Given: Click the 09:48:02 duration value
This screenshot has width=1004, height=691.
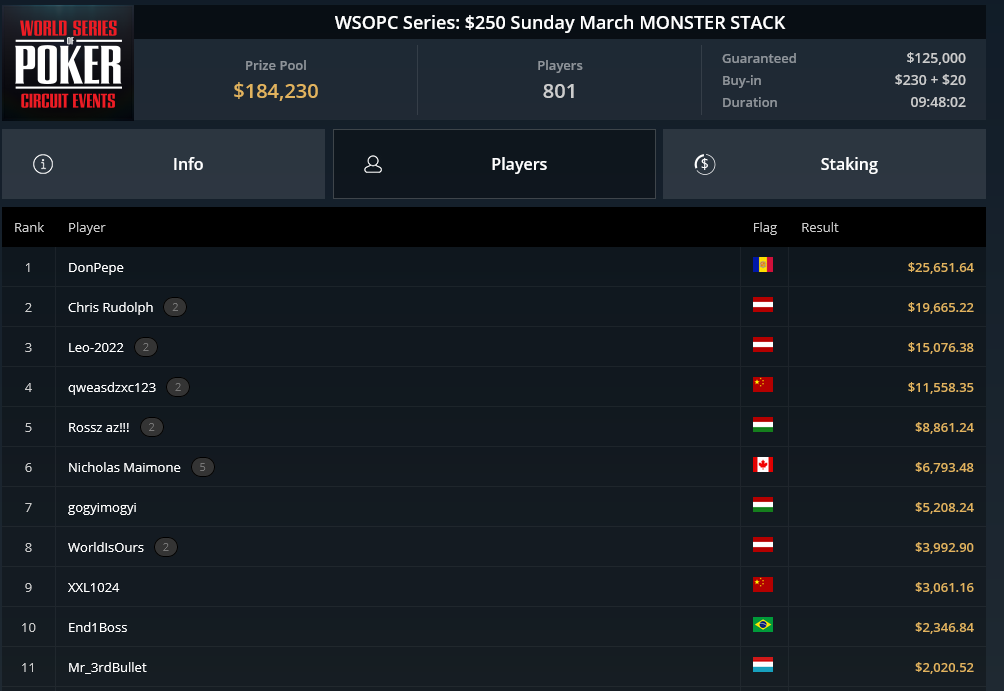Looking at the screenshot, I should [938, 102].
